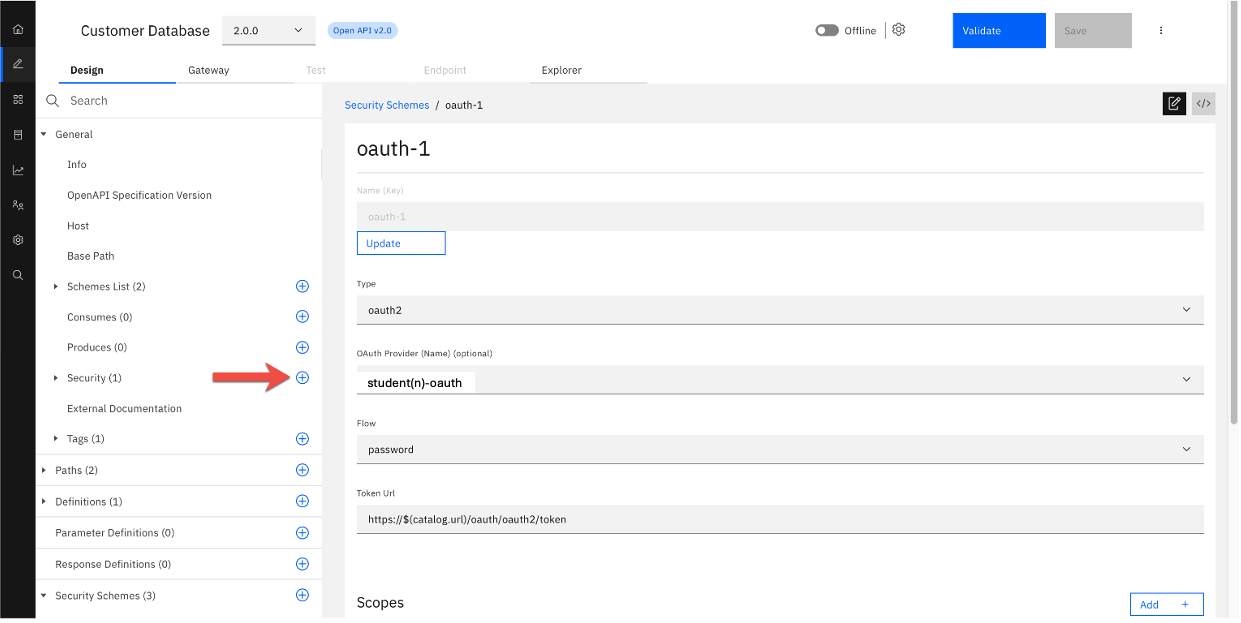The height and width of the screenshot is (623, 1241).
Task: Click the Security Schemes breadcrumb link
Action: pos(386,105)
